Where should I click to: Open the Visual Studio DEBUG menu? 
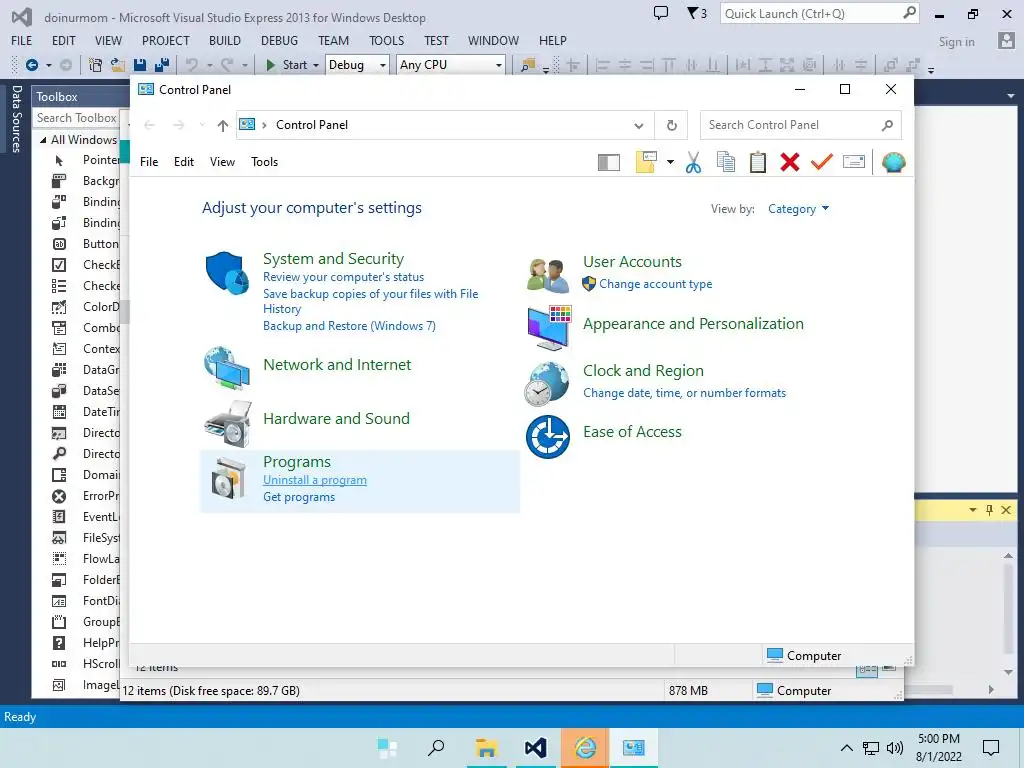(279, 40)
